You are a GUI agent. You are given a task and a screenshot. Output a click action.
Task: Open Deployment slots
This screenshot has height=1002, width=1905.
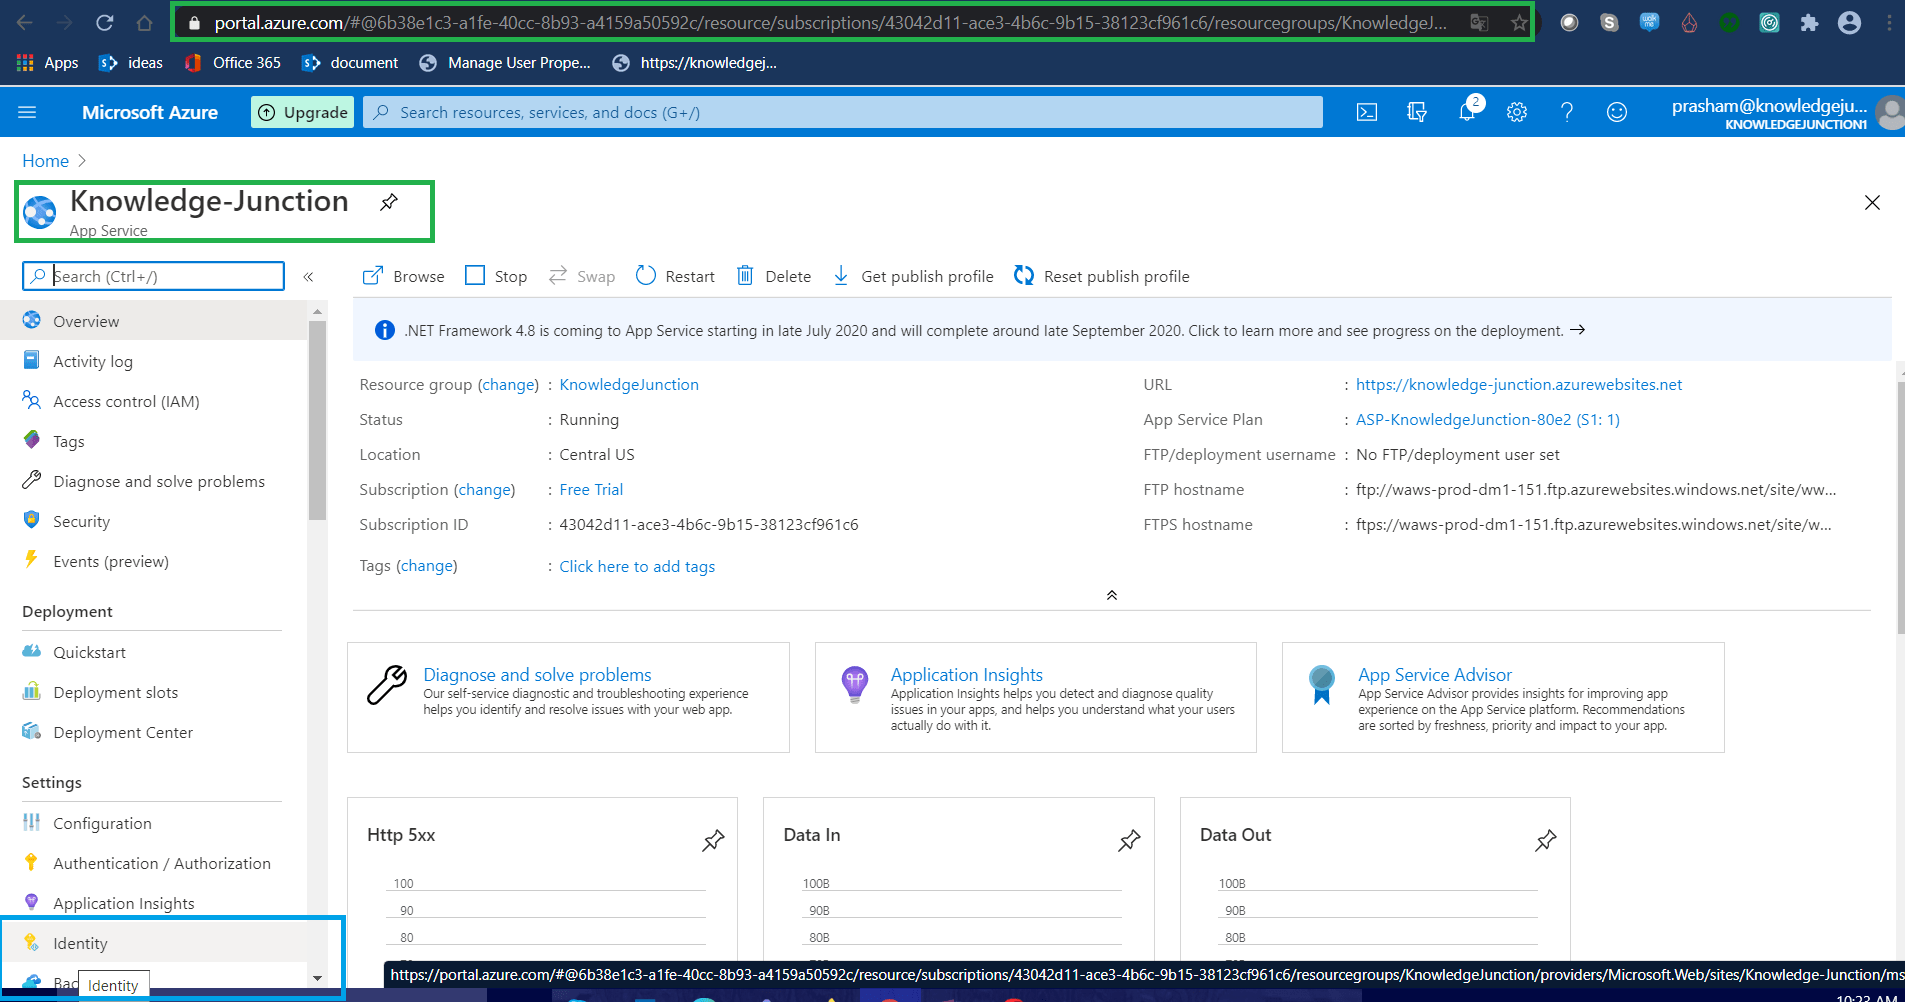154,692
